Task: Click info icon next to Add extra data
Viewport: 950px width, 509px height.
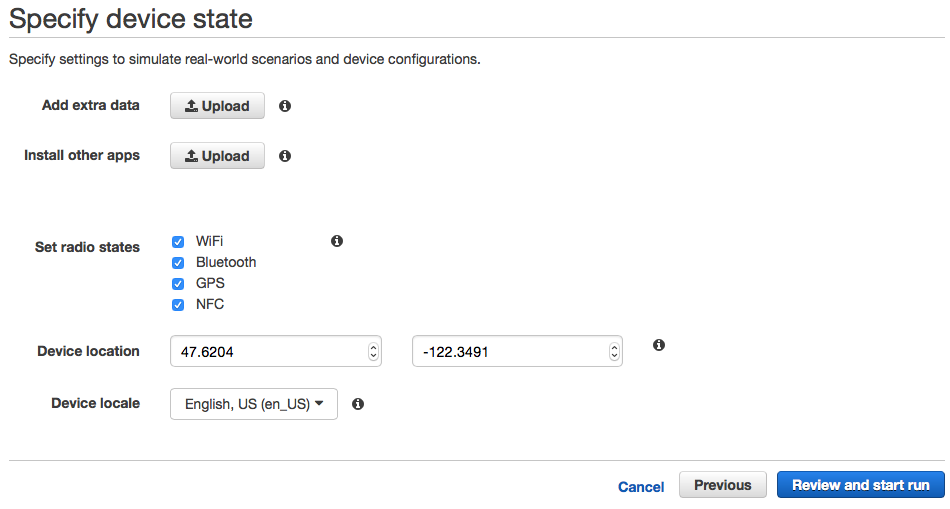Action: pos(285,106)
